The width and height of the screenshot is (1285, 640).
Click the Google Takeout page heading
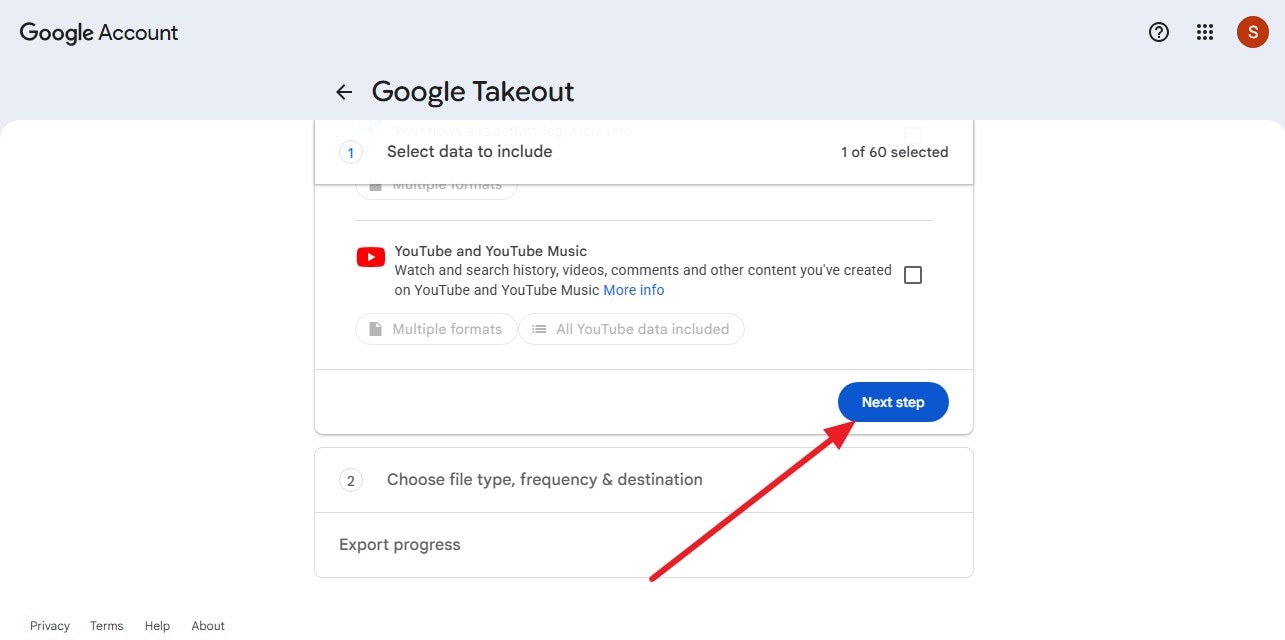(x=473, y=92)
